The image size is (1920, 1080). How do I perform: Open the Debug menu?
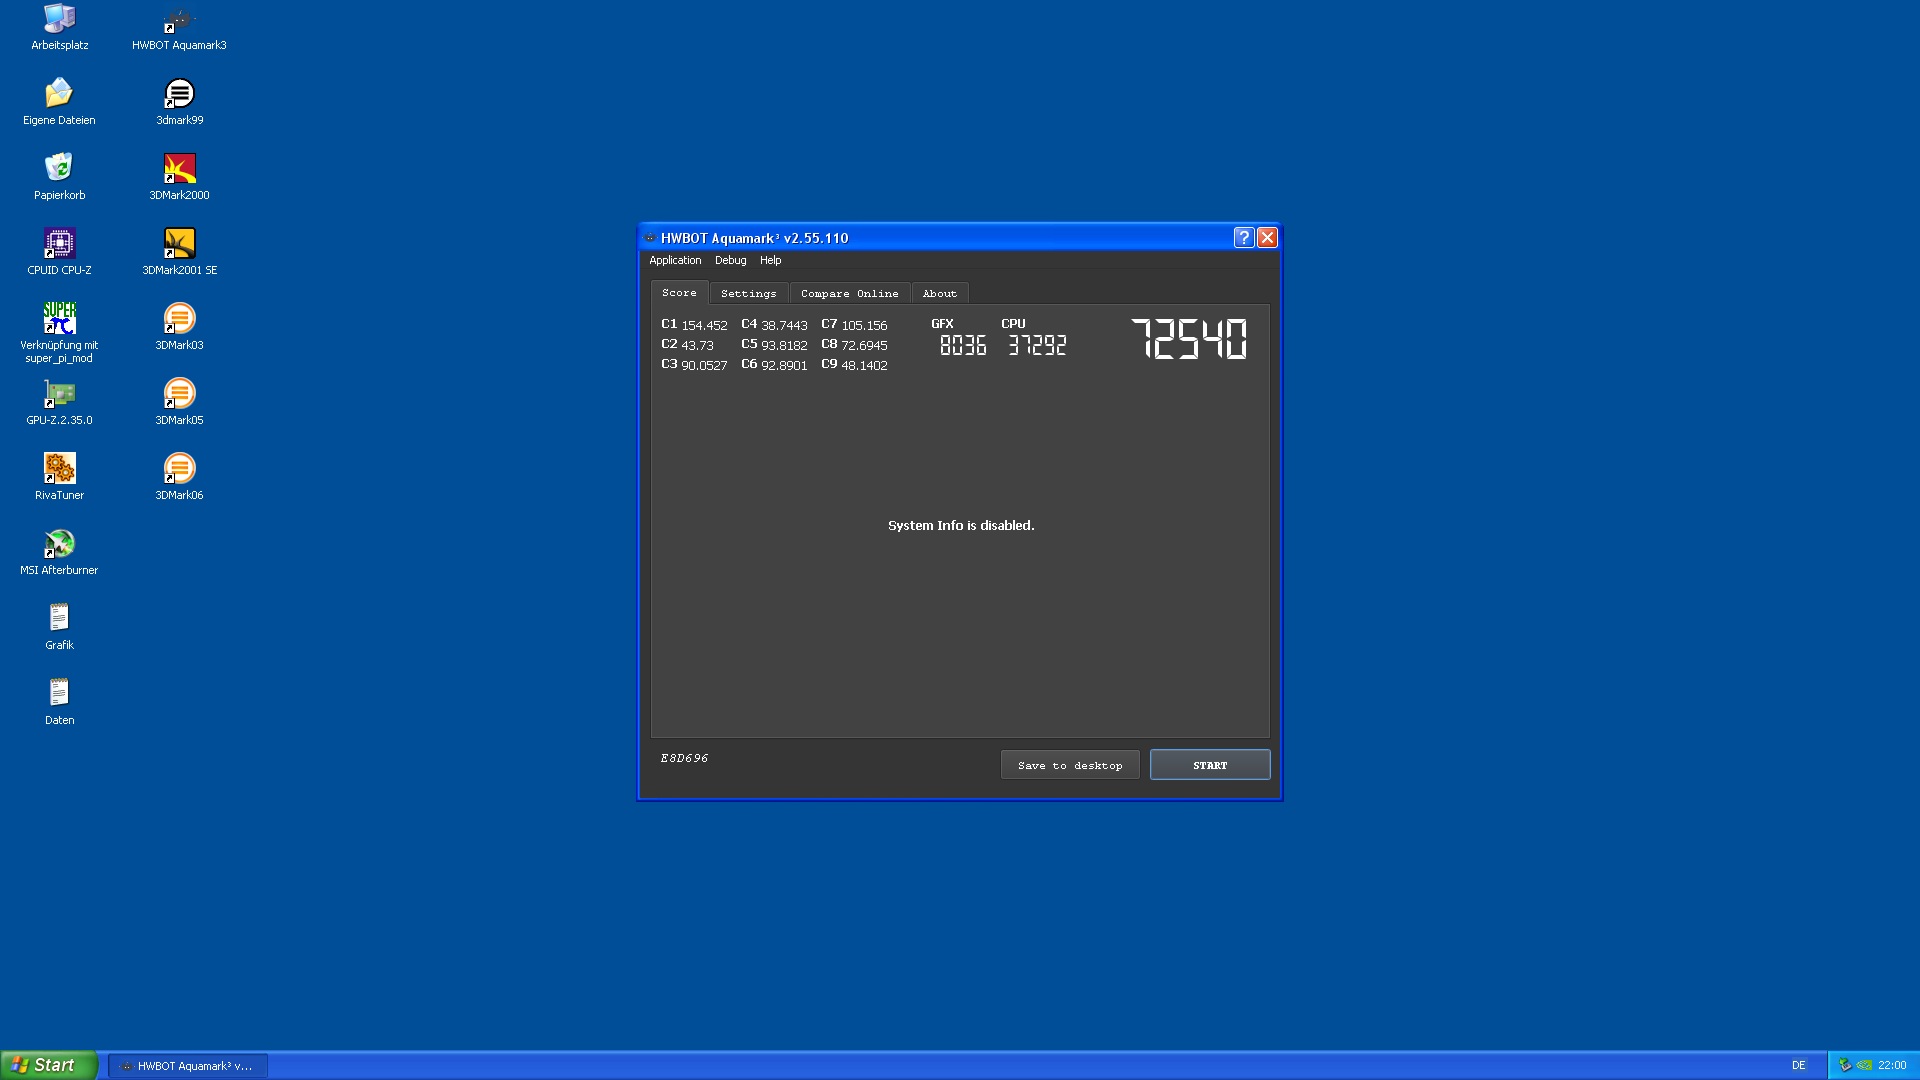tap(730, 260)
